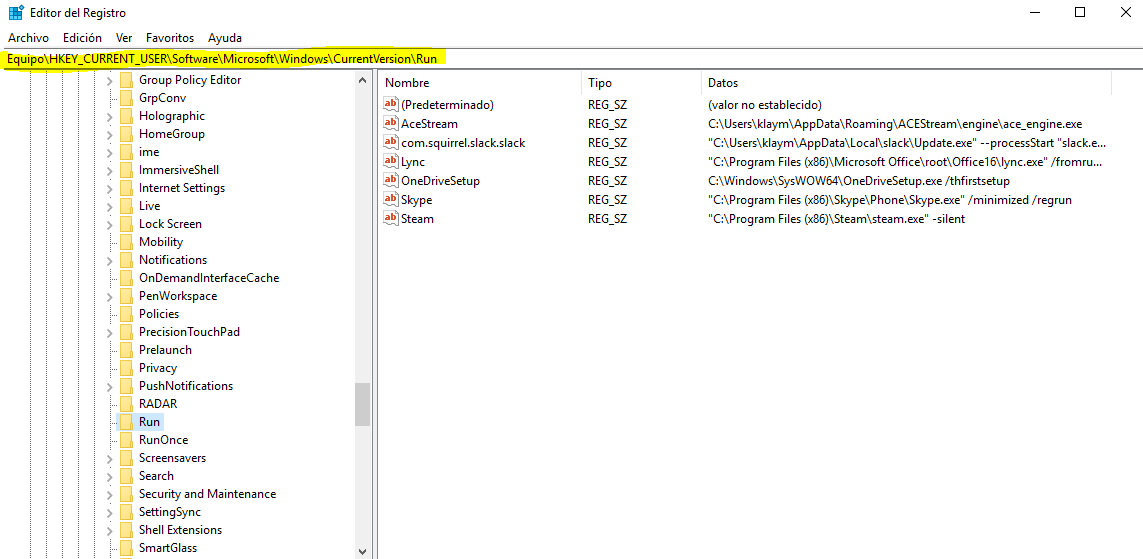Click the Run folder icon
Image resolution: width=1143 pixels, height=559 pixels.
click(126, 422)
